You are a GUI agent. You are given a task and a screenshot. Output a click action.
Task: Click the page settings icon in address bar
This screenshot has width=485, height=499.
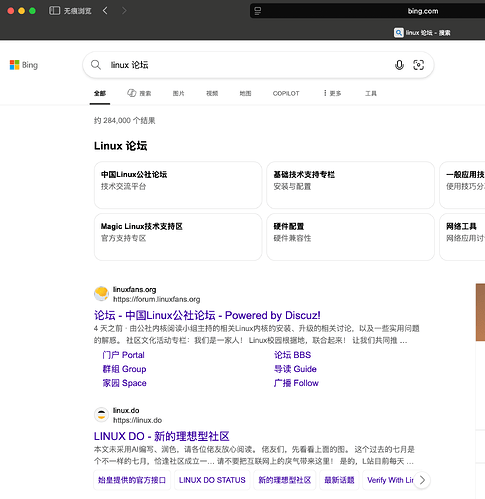click(257, 11)
